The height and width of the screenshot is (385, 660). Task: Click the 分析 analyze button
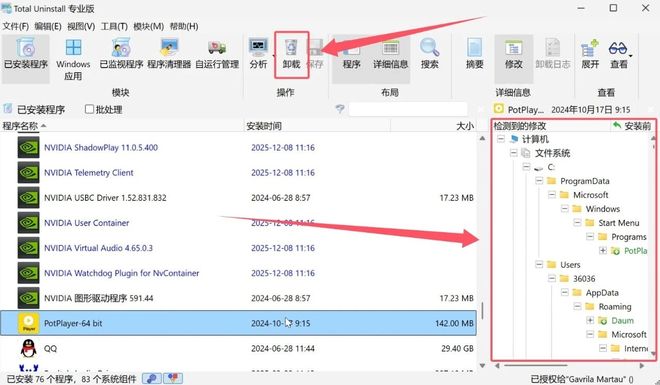point(258,54)
